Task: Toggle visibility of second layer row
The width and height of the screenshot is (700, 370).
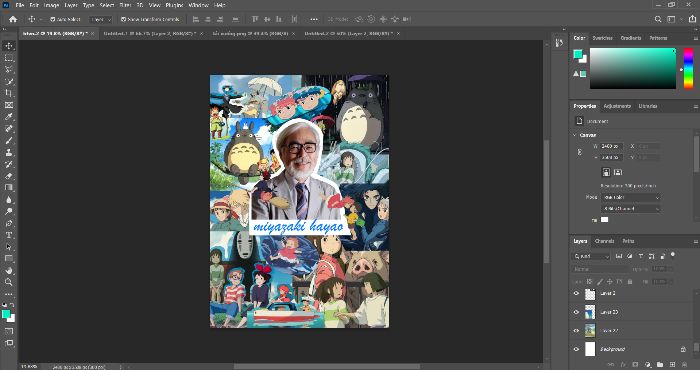Action: [576, 312]
